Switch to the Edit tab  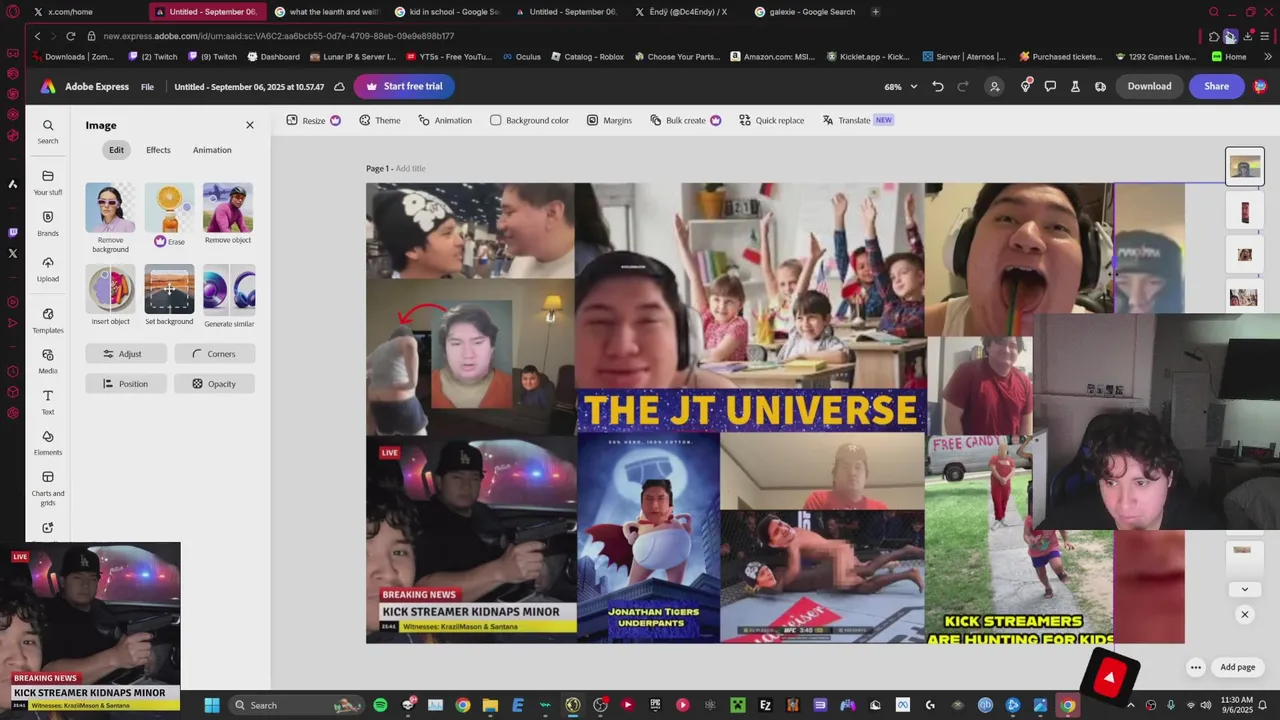[117, 150]
